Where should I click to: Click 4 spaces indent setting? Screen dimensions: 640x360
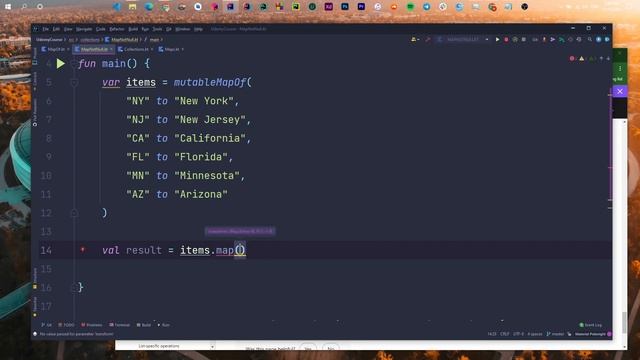pyautogui.click(x=535, y=334)
